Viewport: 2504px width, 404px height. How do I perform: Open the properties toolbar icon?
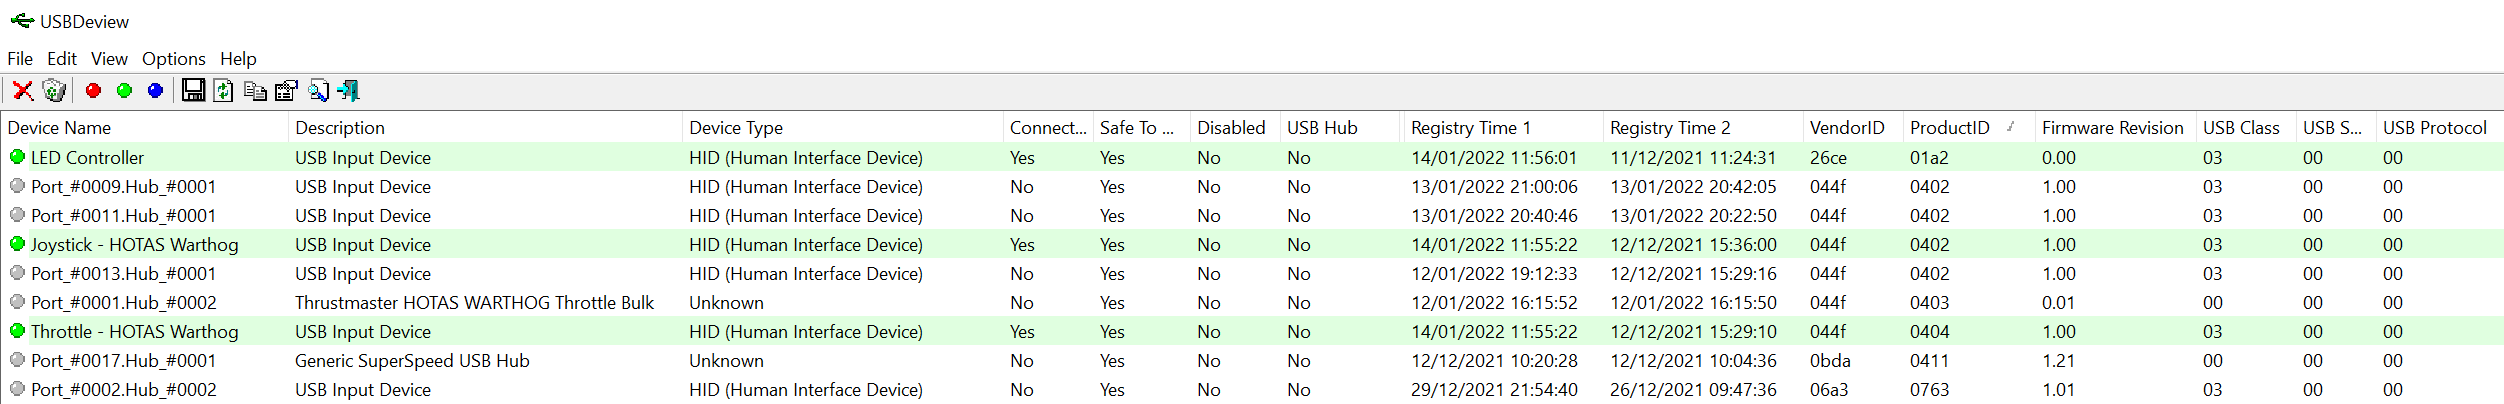286,91
